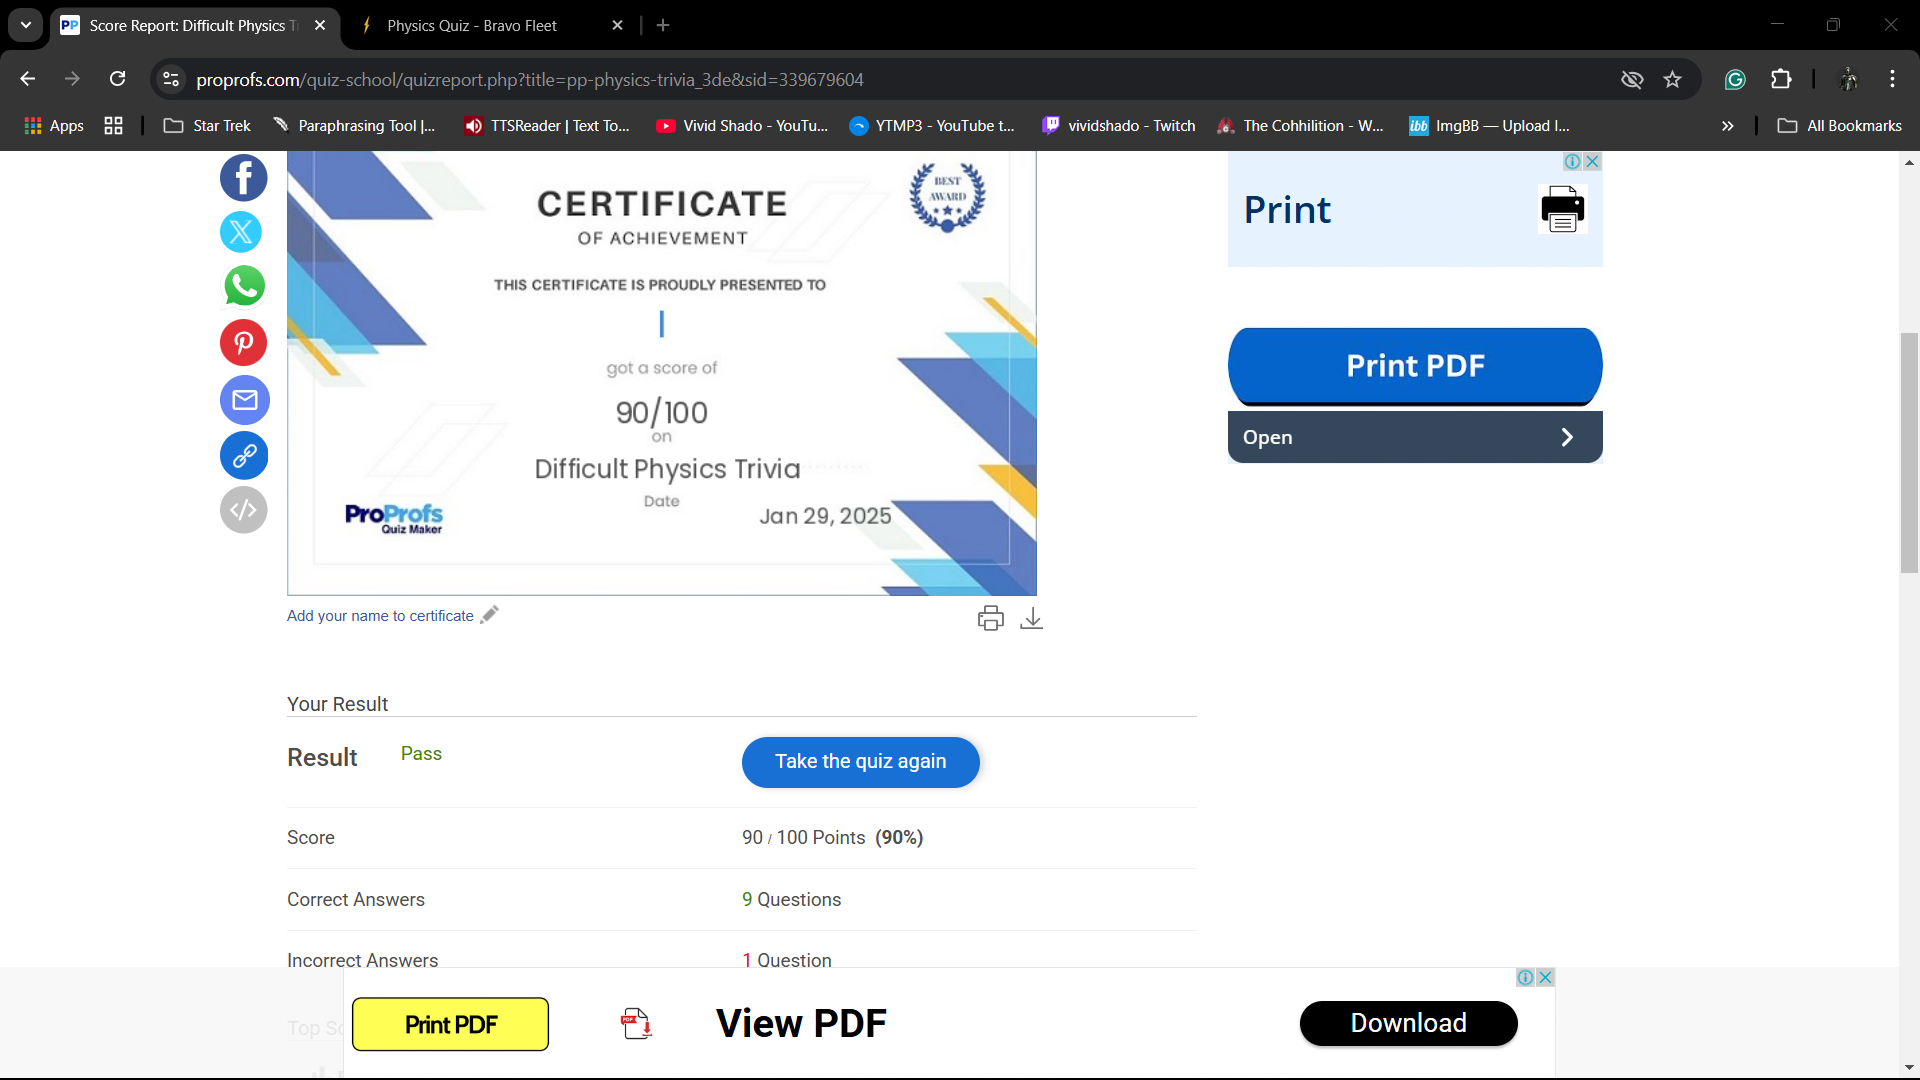This screenshot has width=1920, height=1080.
Task: Open the Grammarly extension
Action: click(x=1735, y=79)
